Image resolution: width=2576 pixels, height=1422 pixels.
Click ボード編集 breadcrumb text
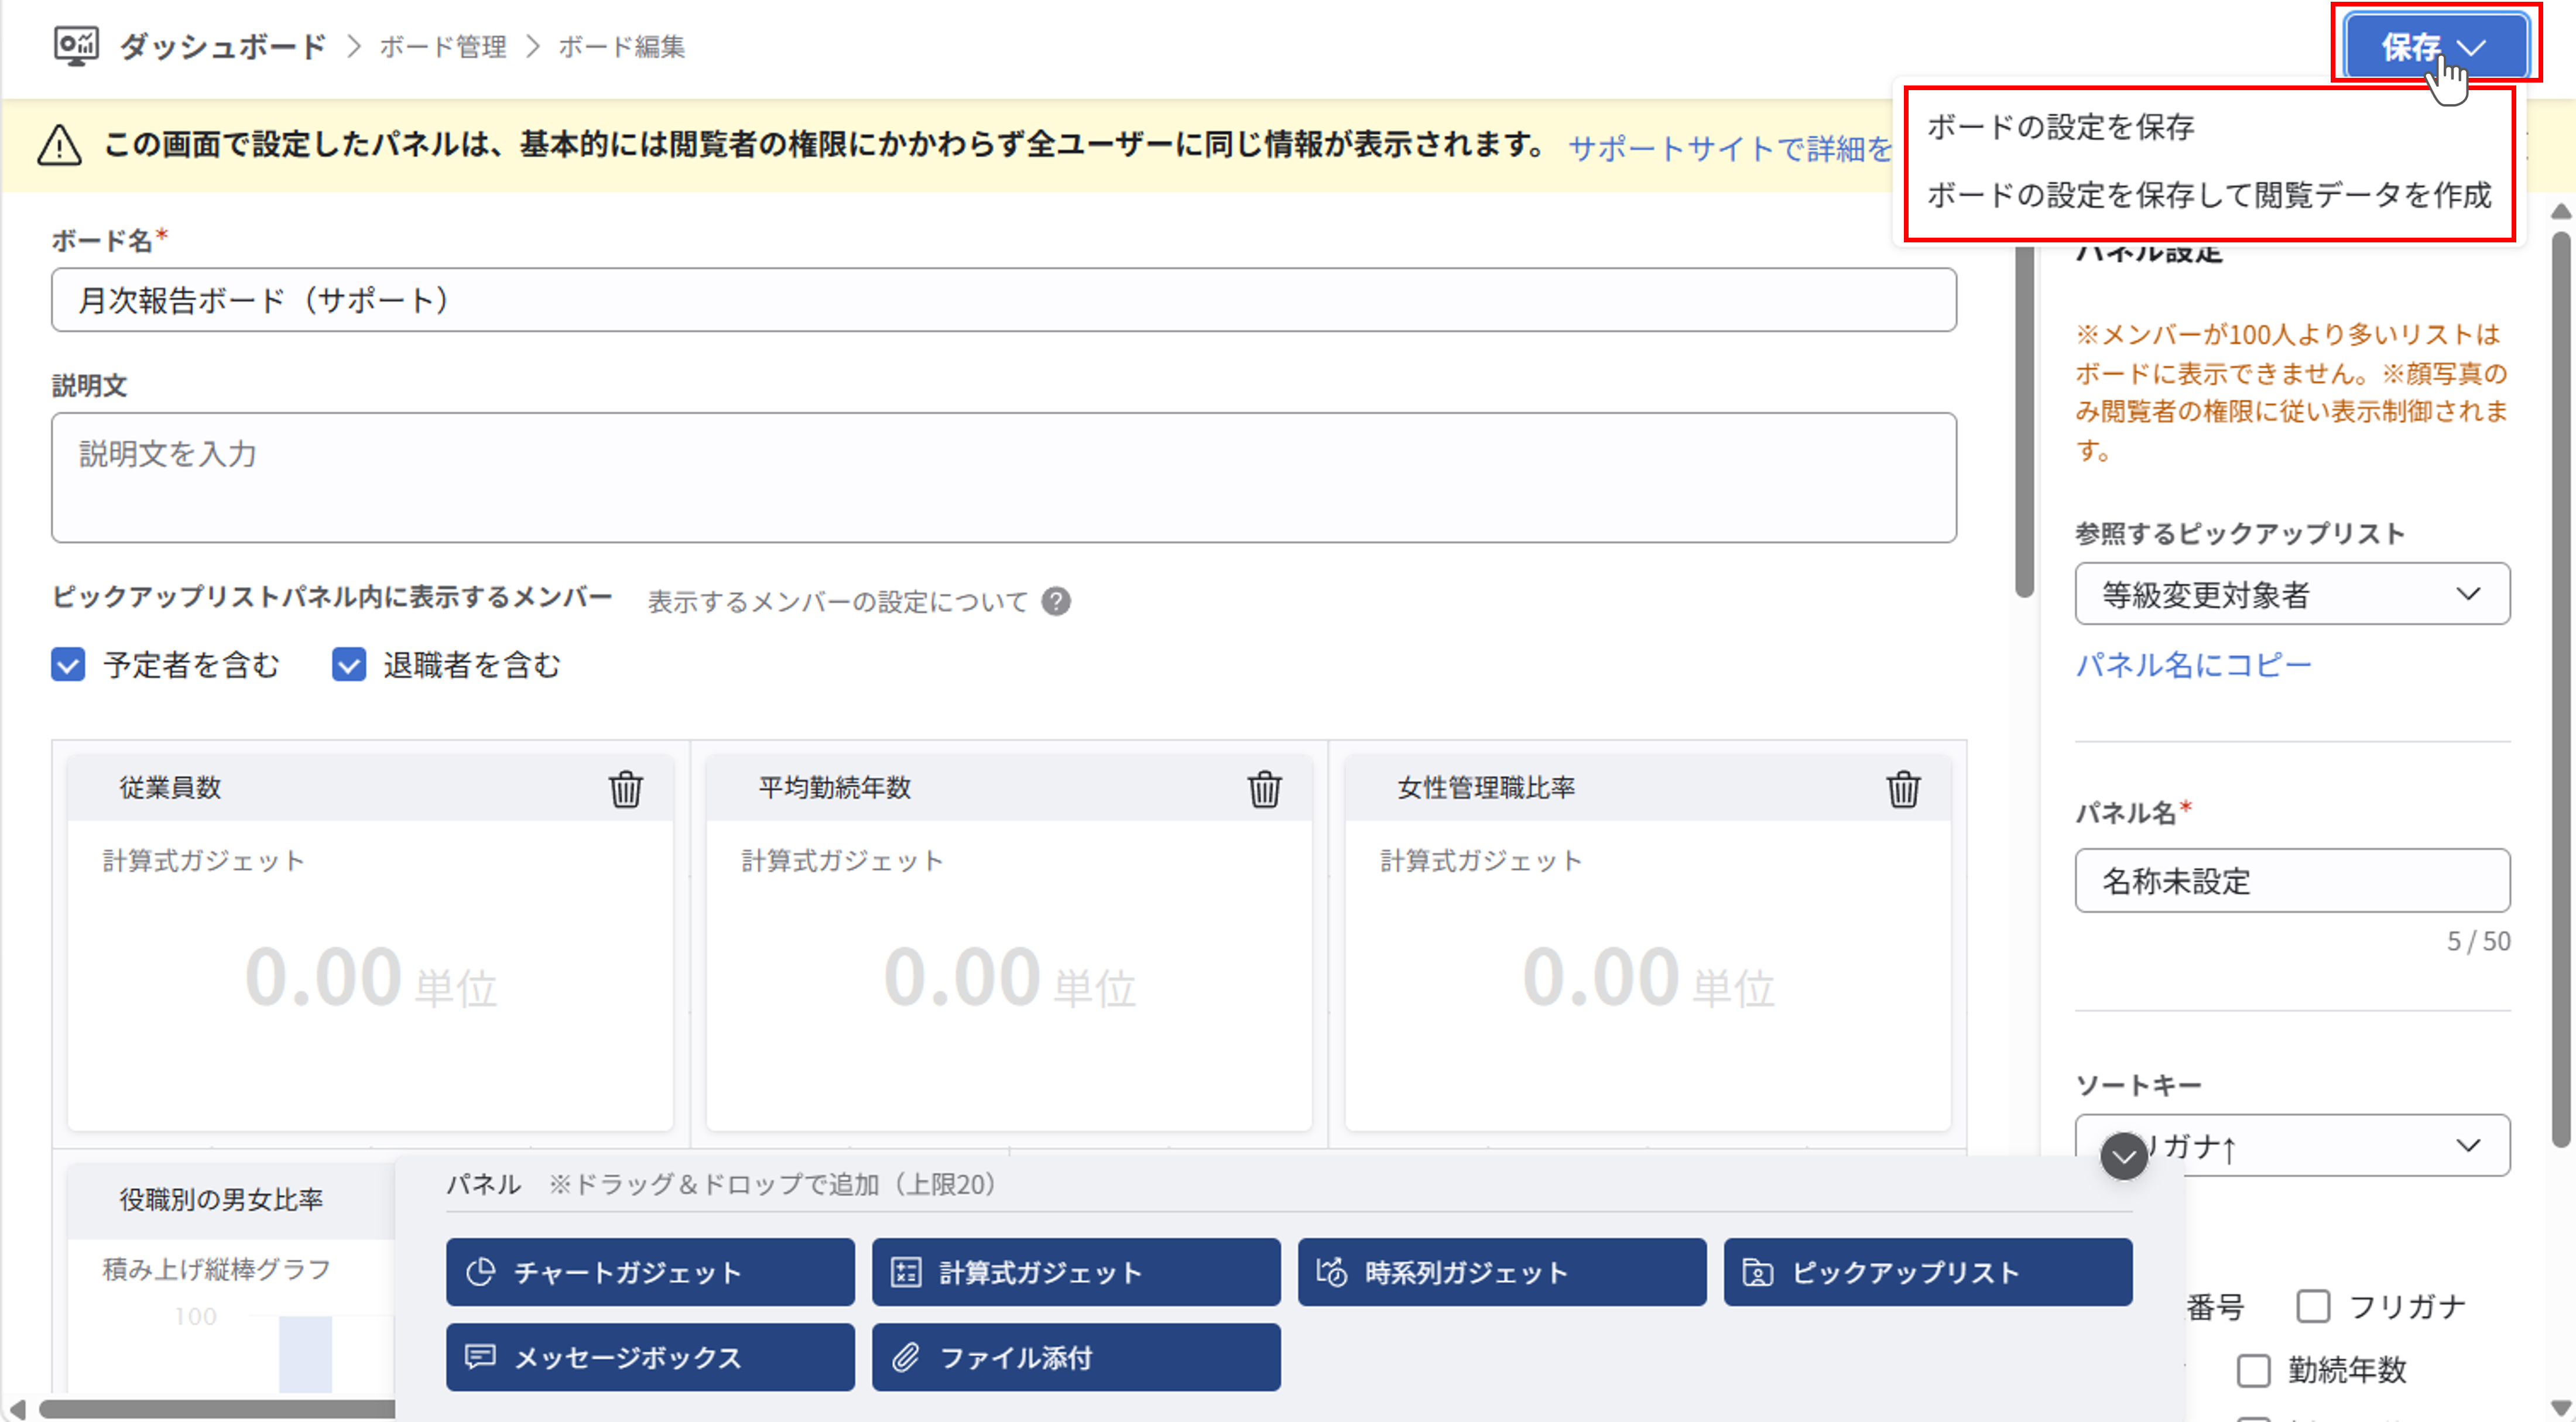(x=621, y=47)
